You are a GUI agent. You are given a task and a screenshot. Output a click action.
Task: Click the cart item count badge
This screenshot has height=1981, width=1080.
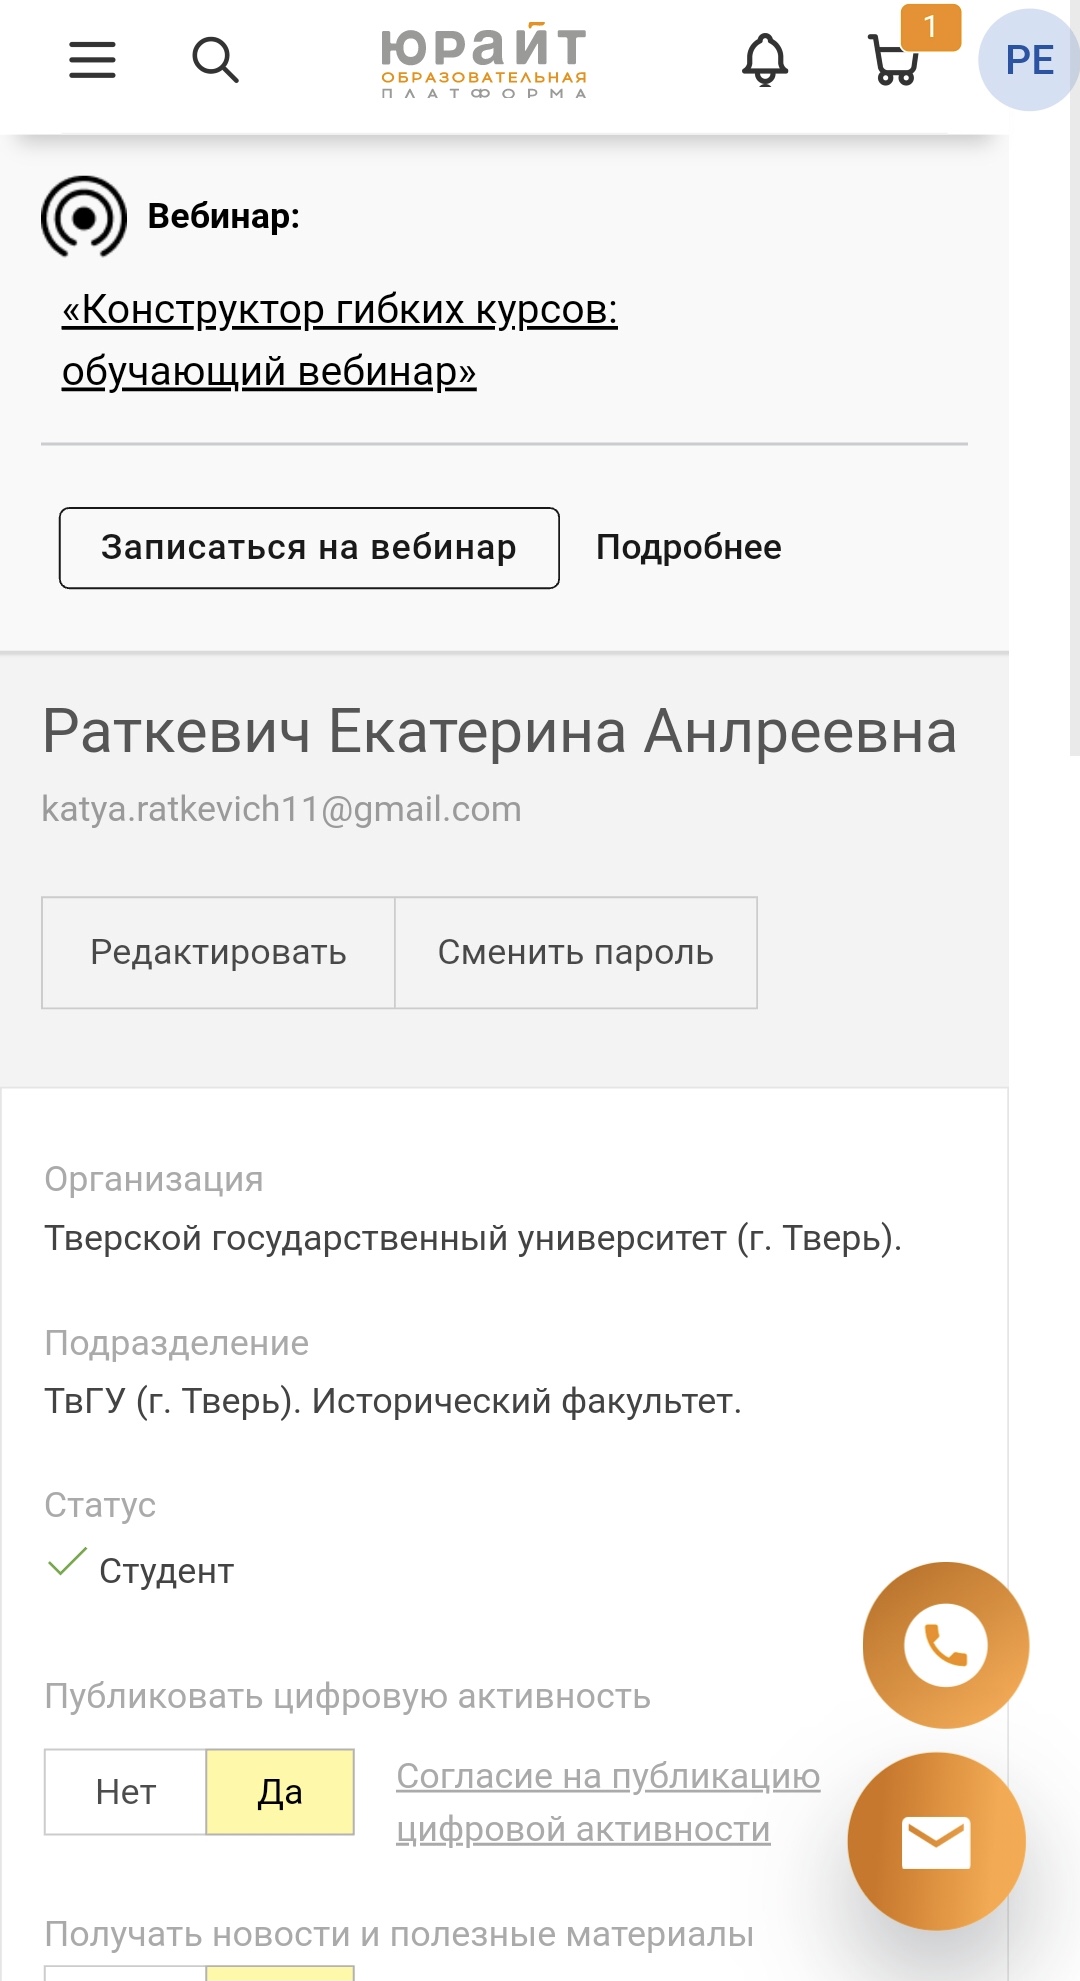tap(930, 27)
